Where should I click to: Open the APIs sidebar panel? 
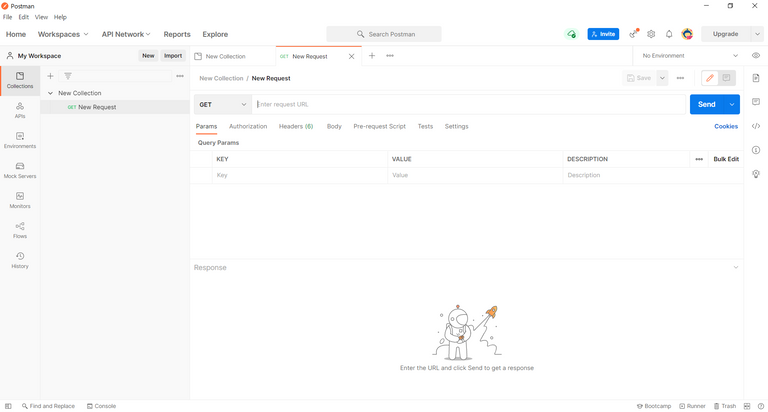(x=20, y=110)
